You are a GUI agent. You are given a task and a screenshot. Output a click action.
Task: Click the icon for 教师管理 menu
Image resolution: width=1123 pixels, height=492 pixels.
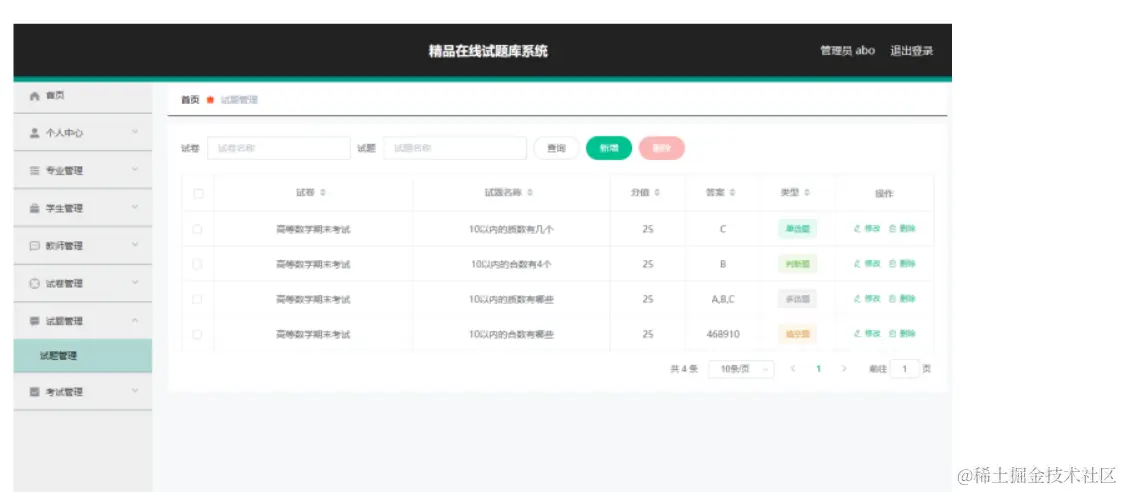34,246
